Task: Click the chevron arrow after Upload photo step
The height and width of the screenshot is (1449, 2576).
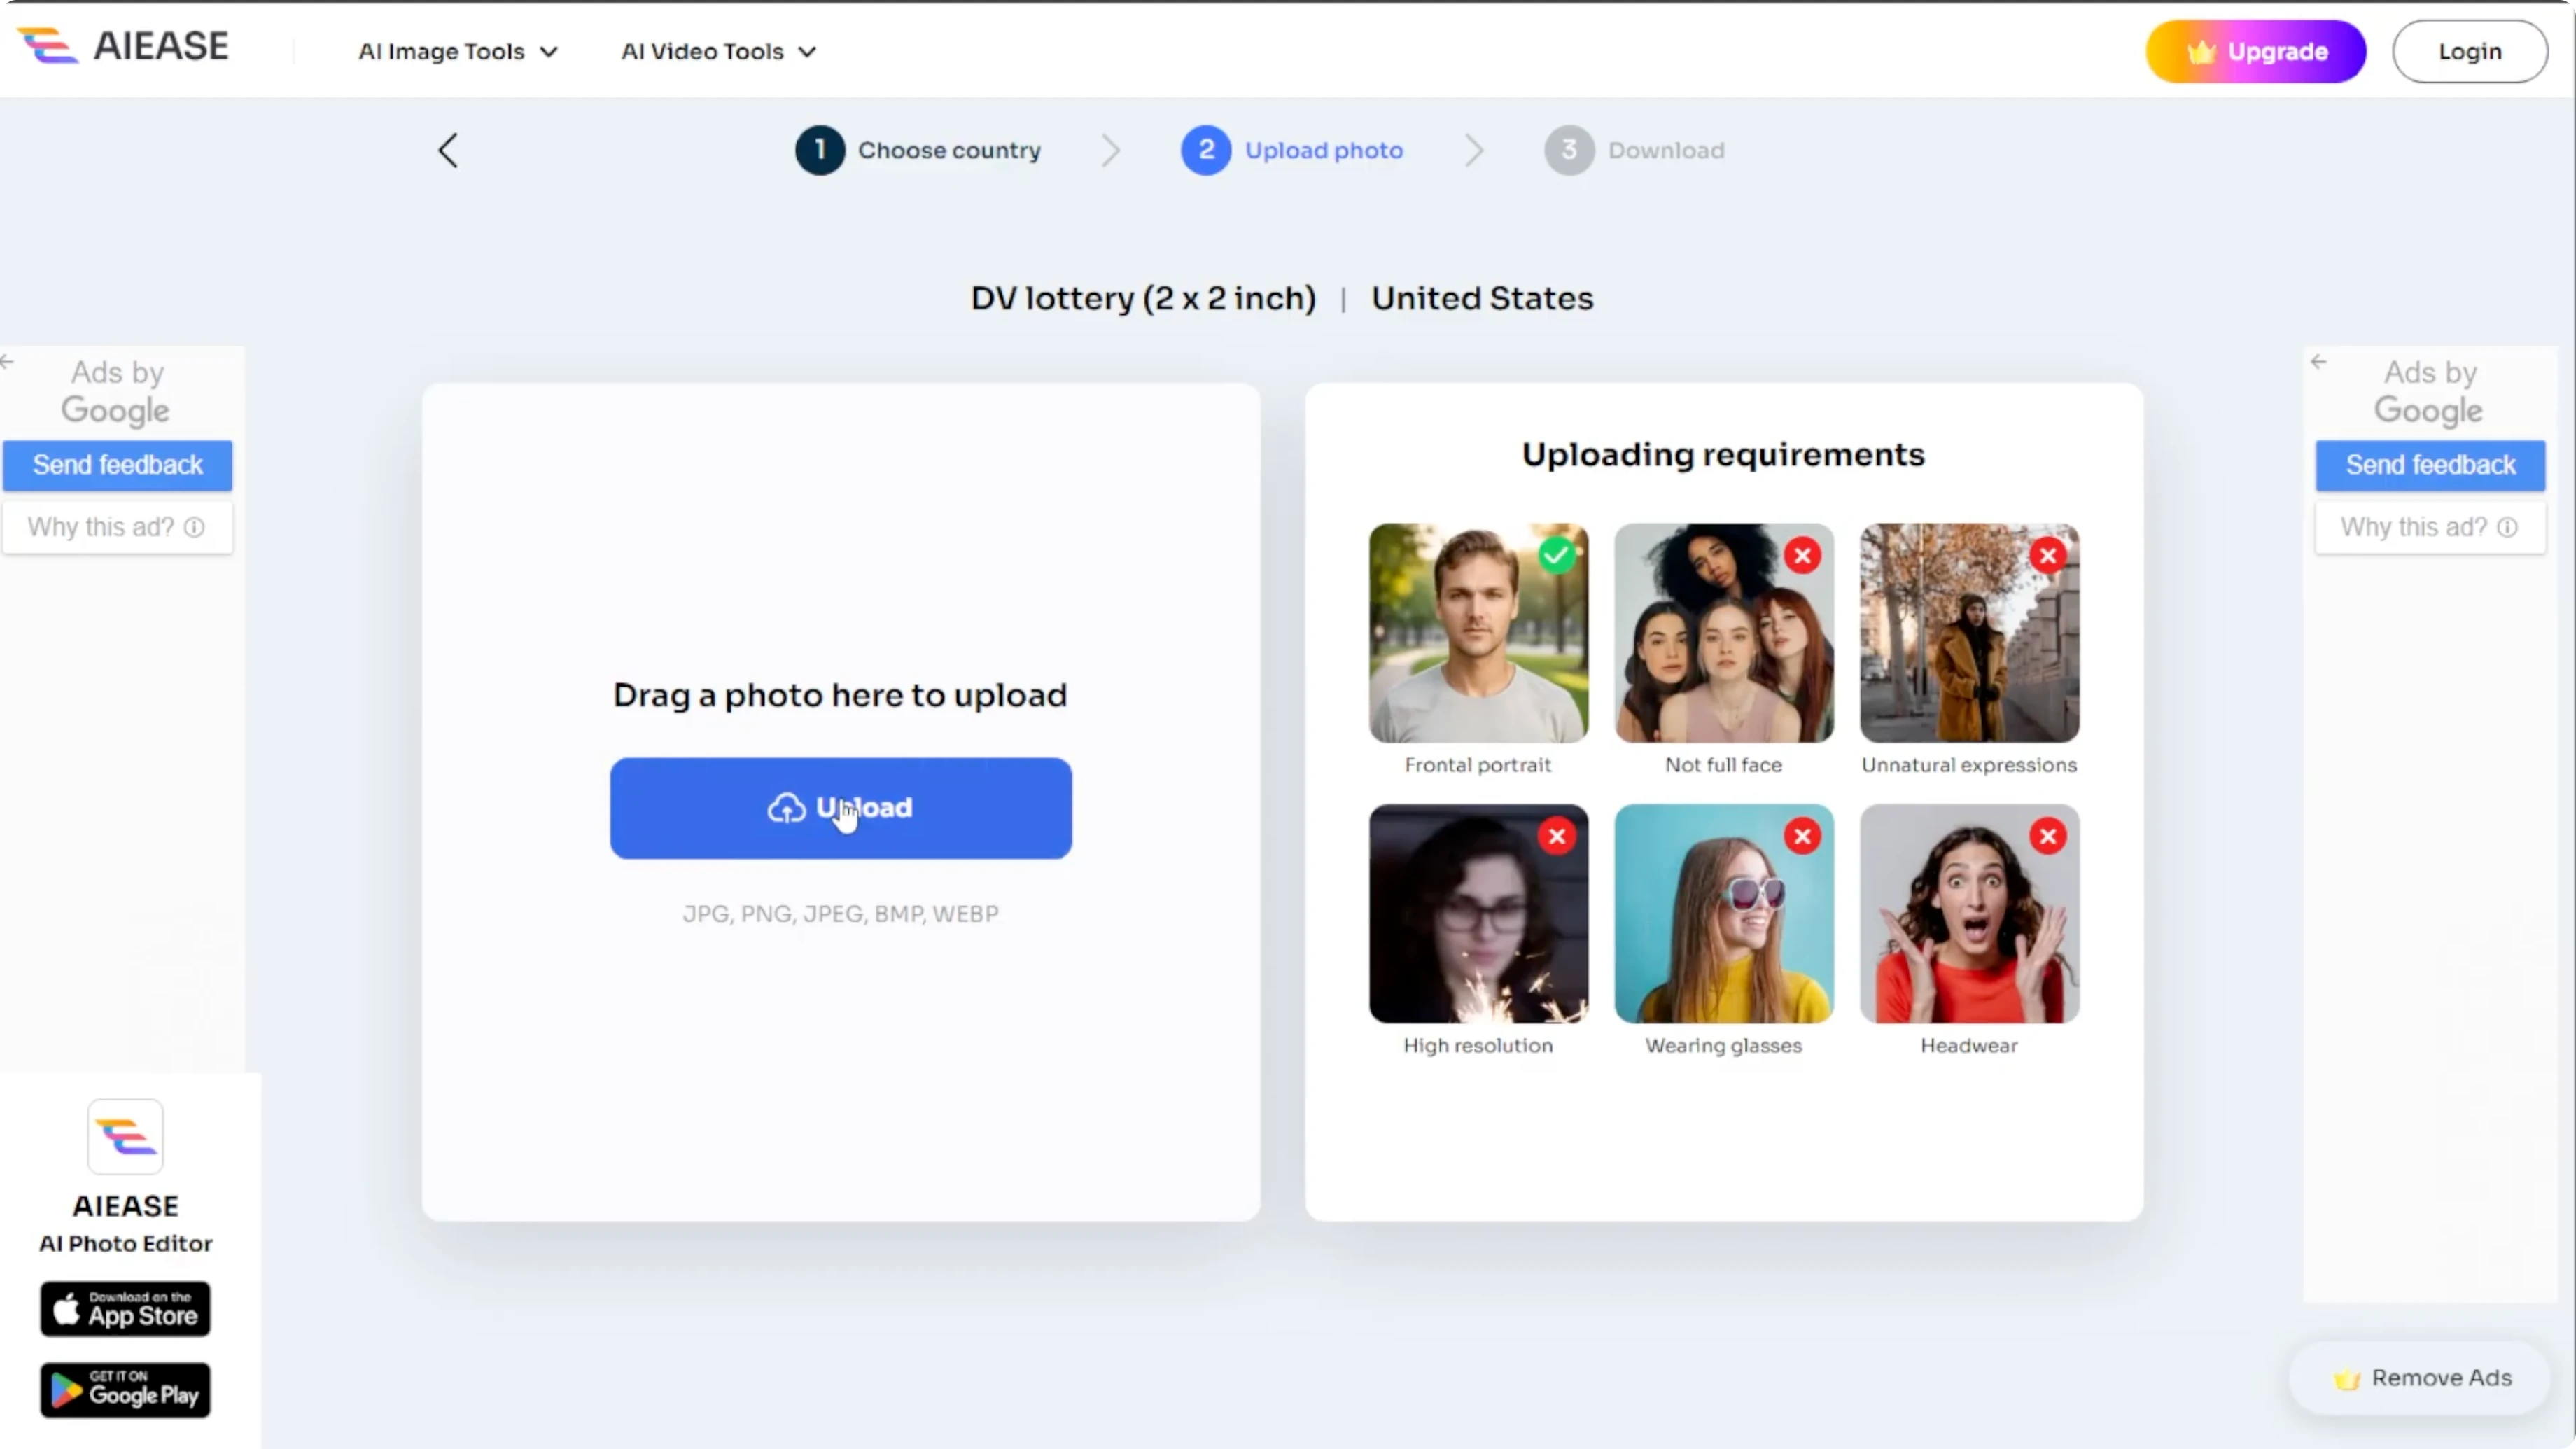Action: (x=1474, y=151)
